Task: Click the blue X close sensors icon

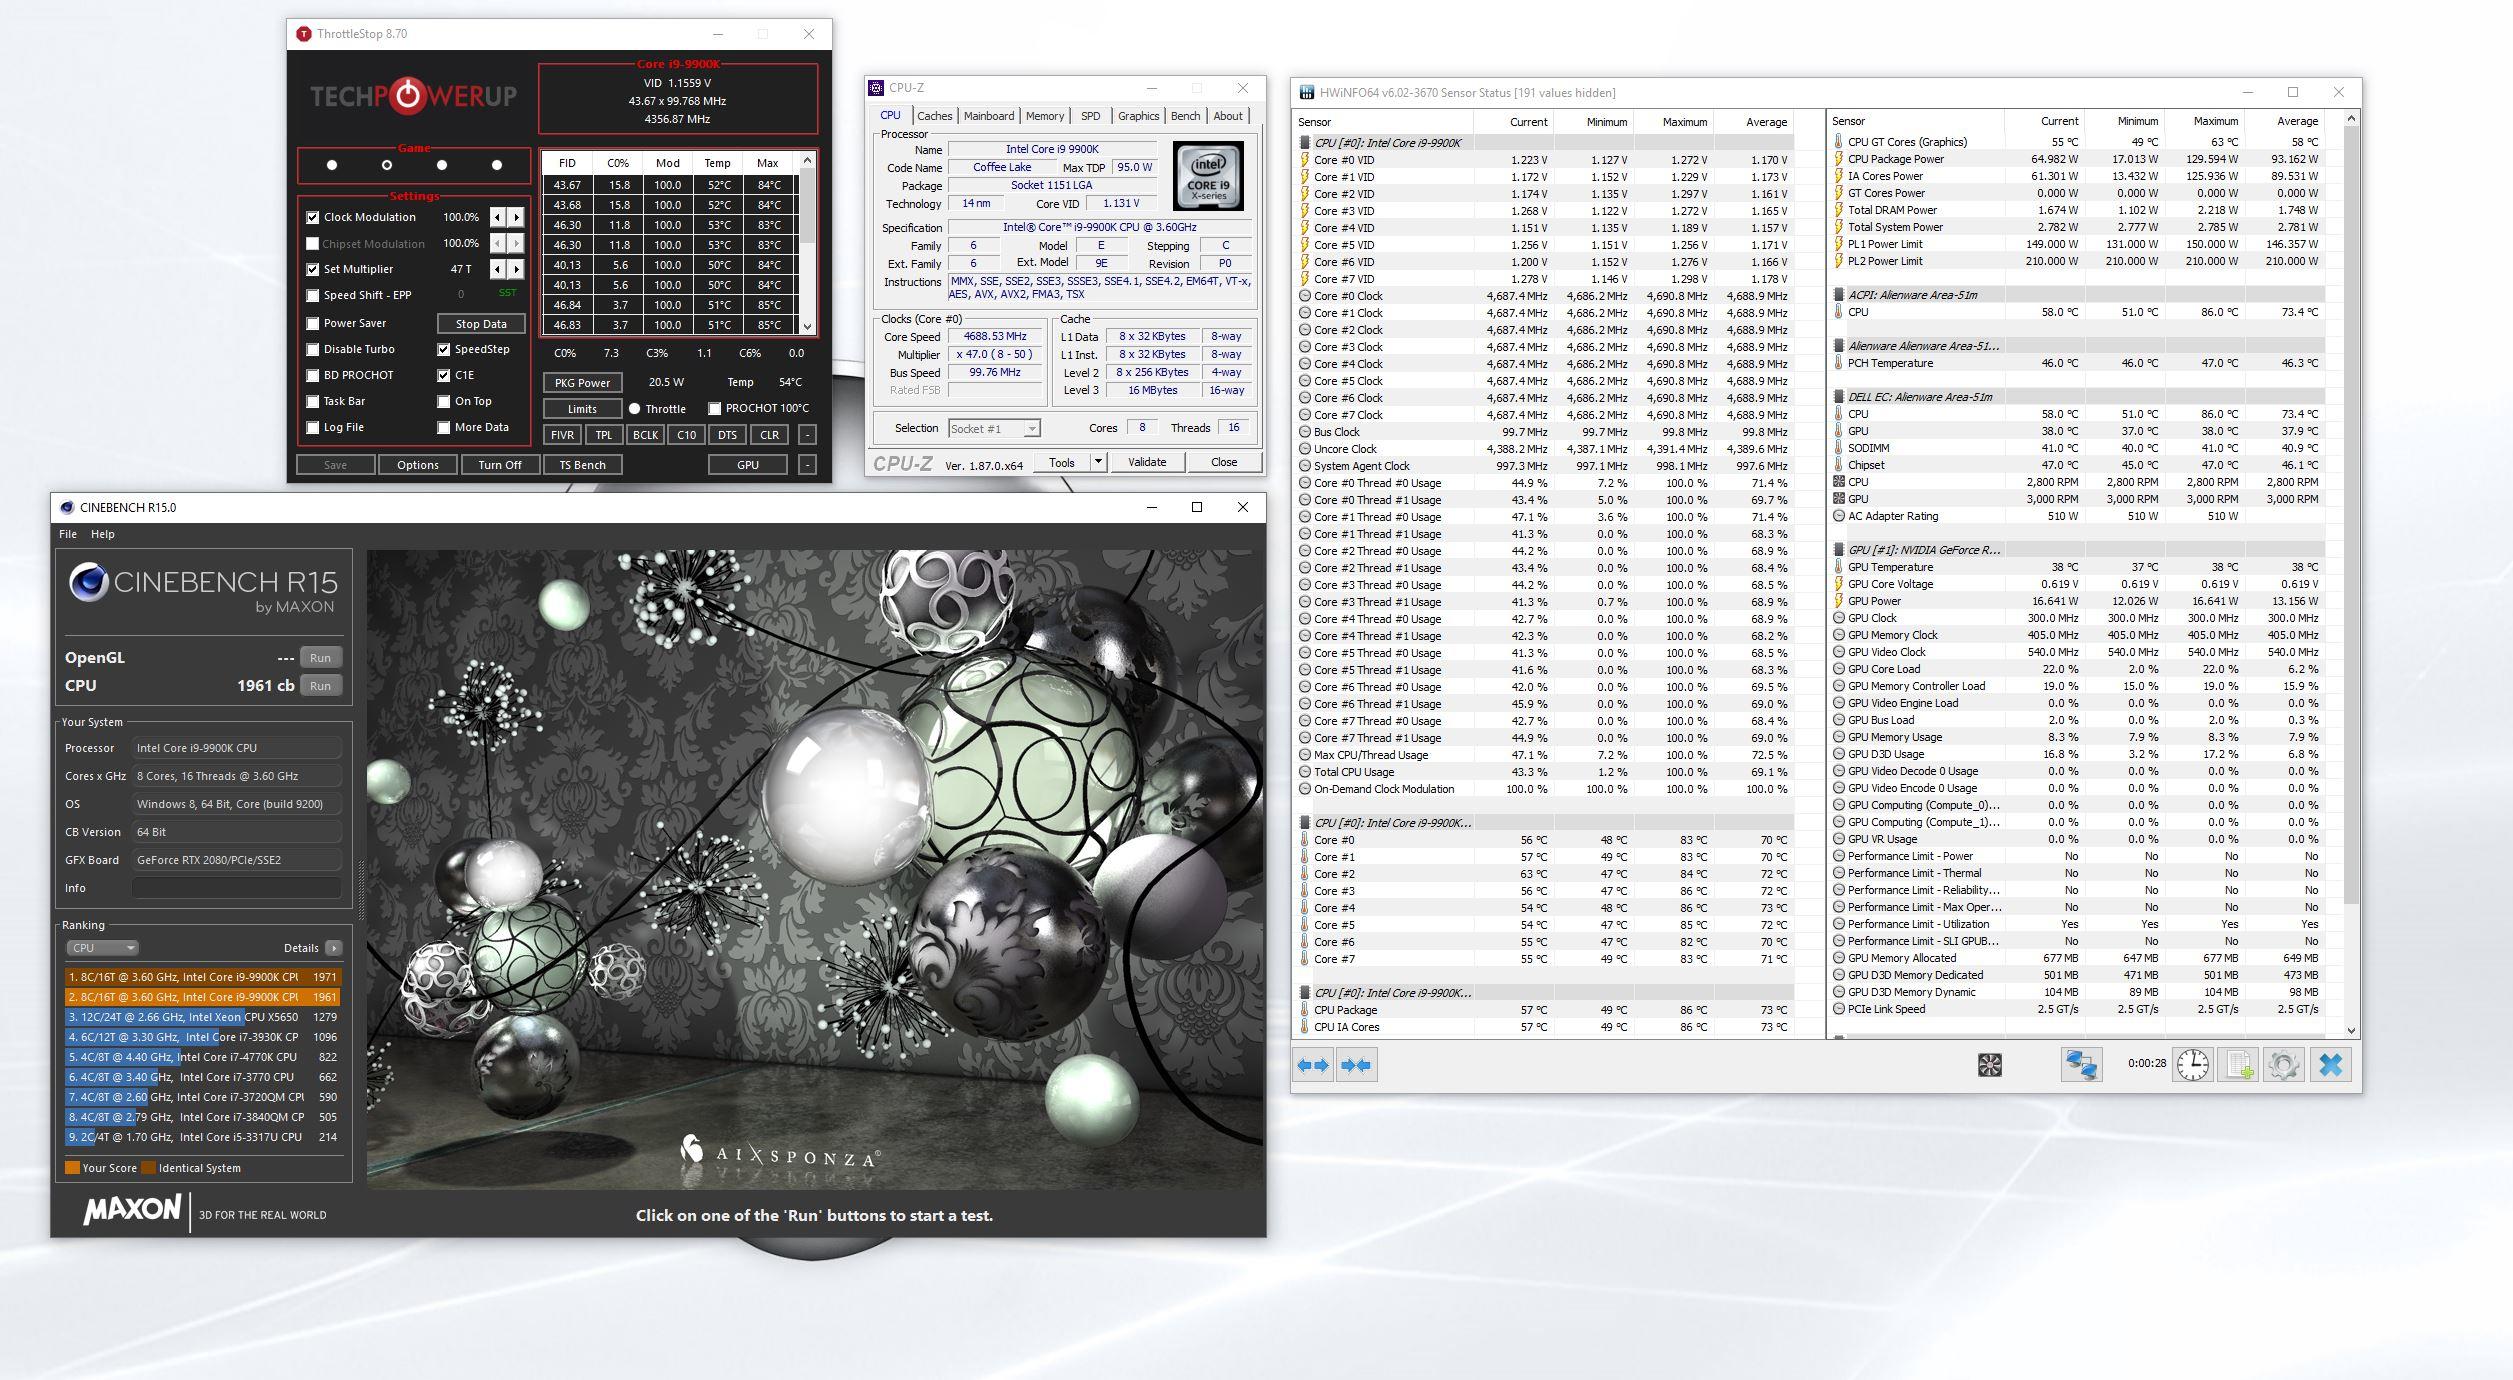Action: [2331, 1065]
